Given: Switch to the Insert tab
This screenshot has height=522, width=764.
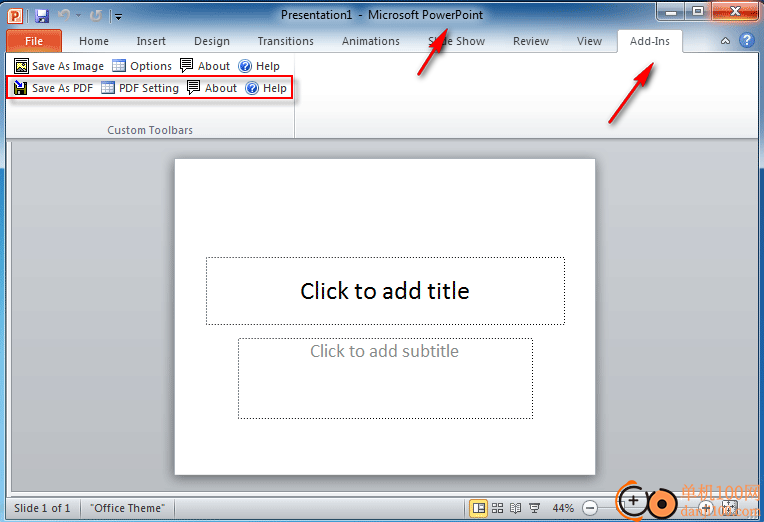Looking at the screenshot, I should pyautogui.click(x=151, y=41).
